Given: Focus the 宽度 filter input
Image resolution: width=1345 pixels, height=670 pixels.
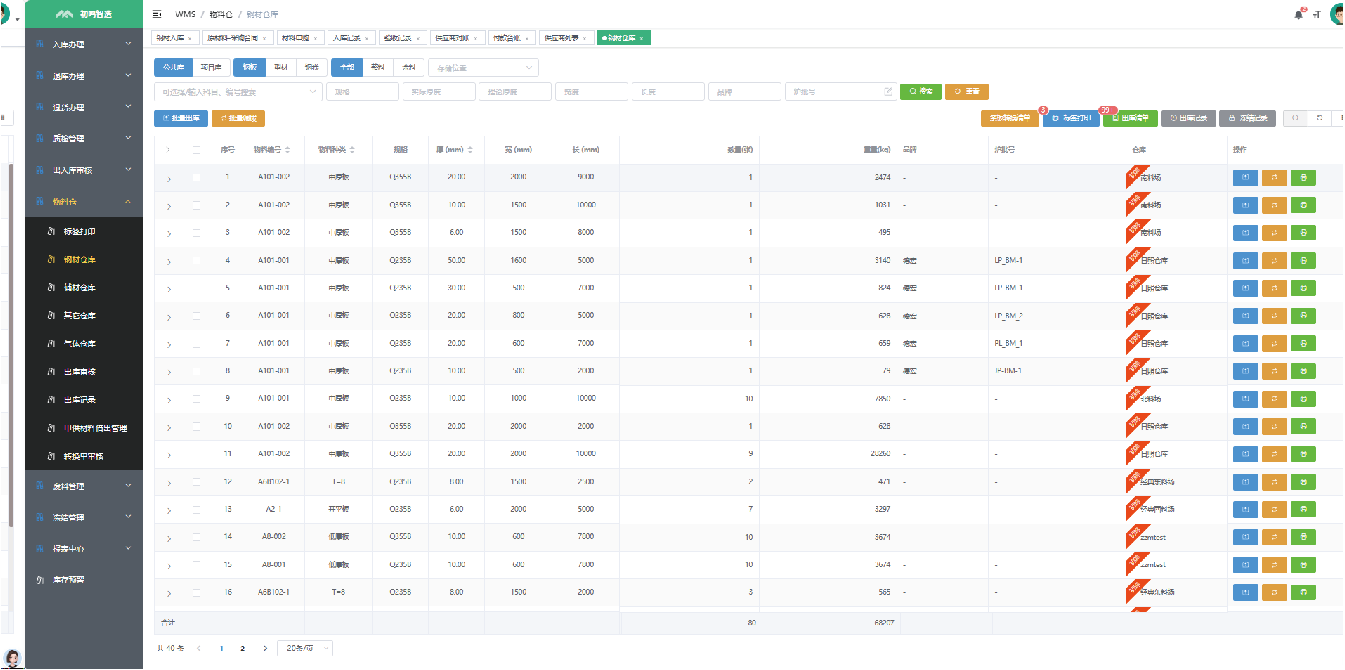Looking at the screenshot, I should pyautogui.click(x=591, y=92).
